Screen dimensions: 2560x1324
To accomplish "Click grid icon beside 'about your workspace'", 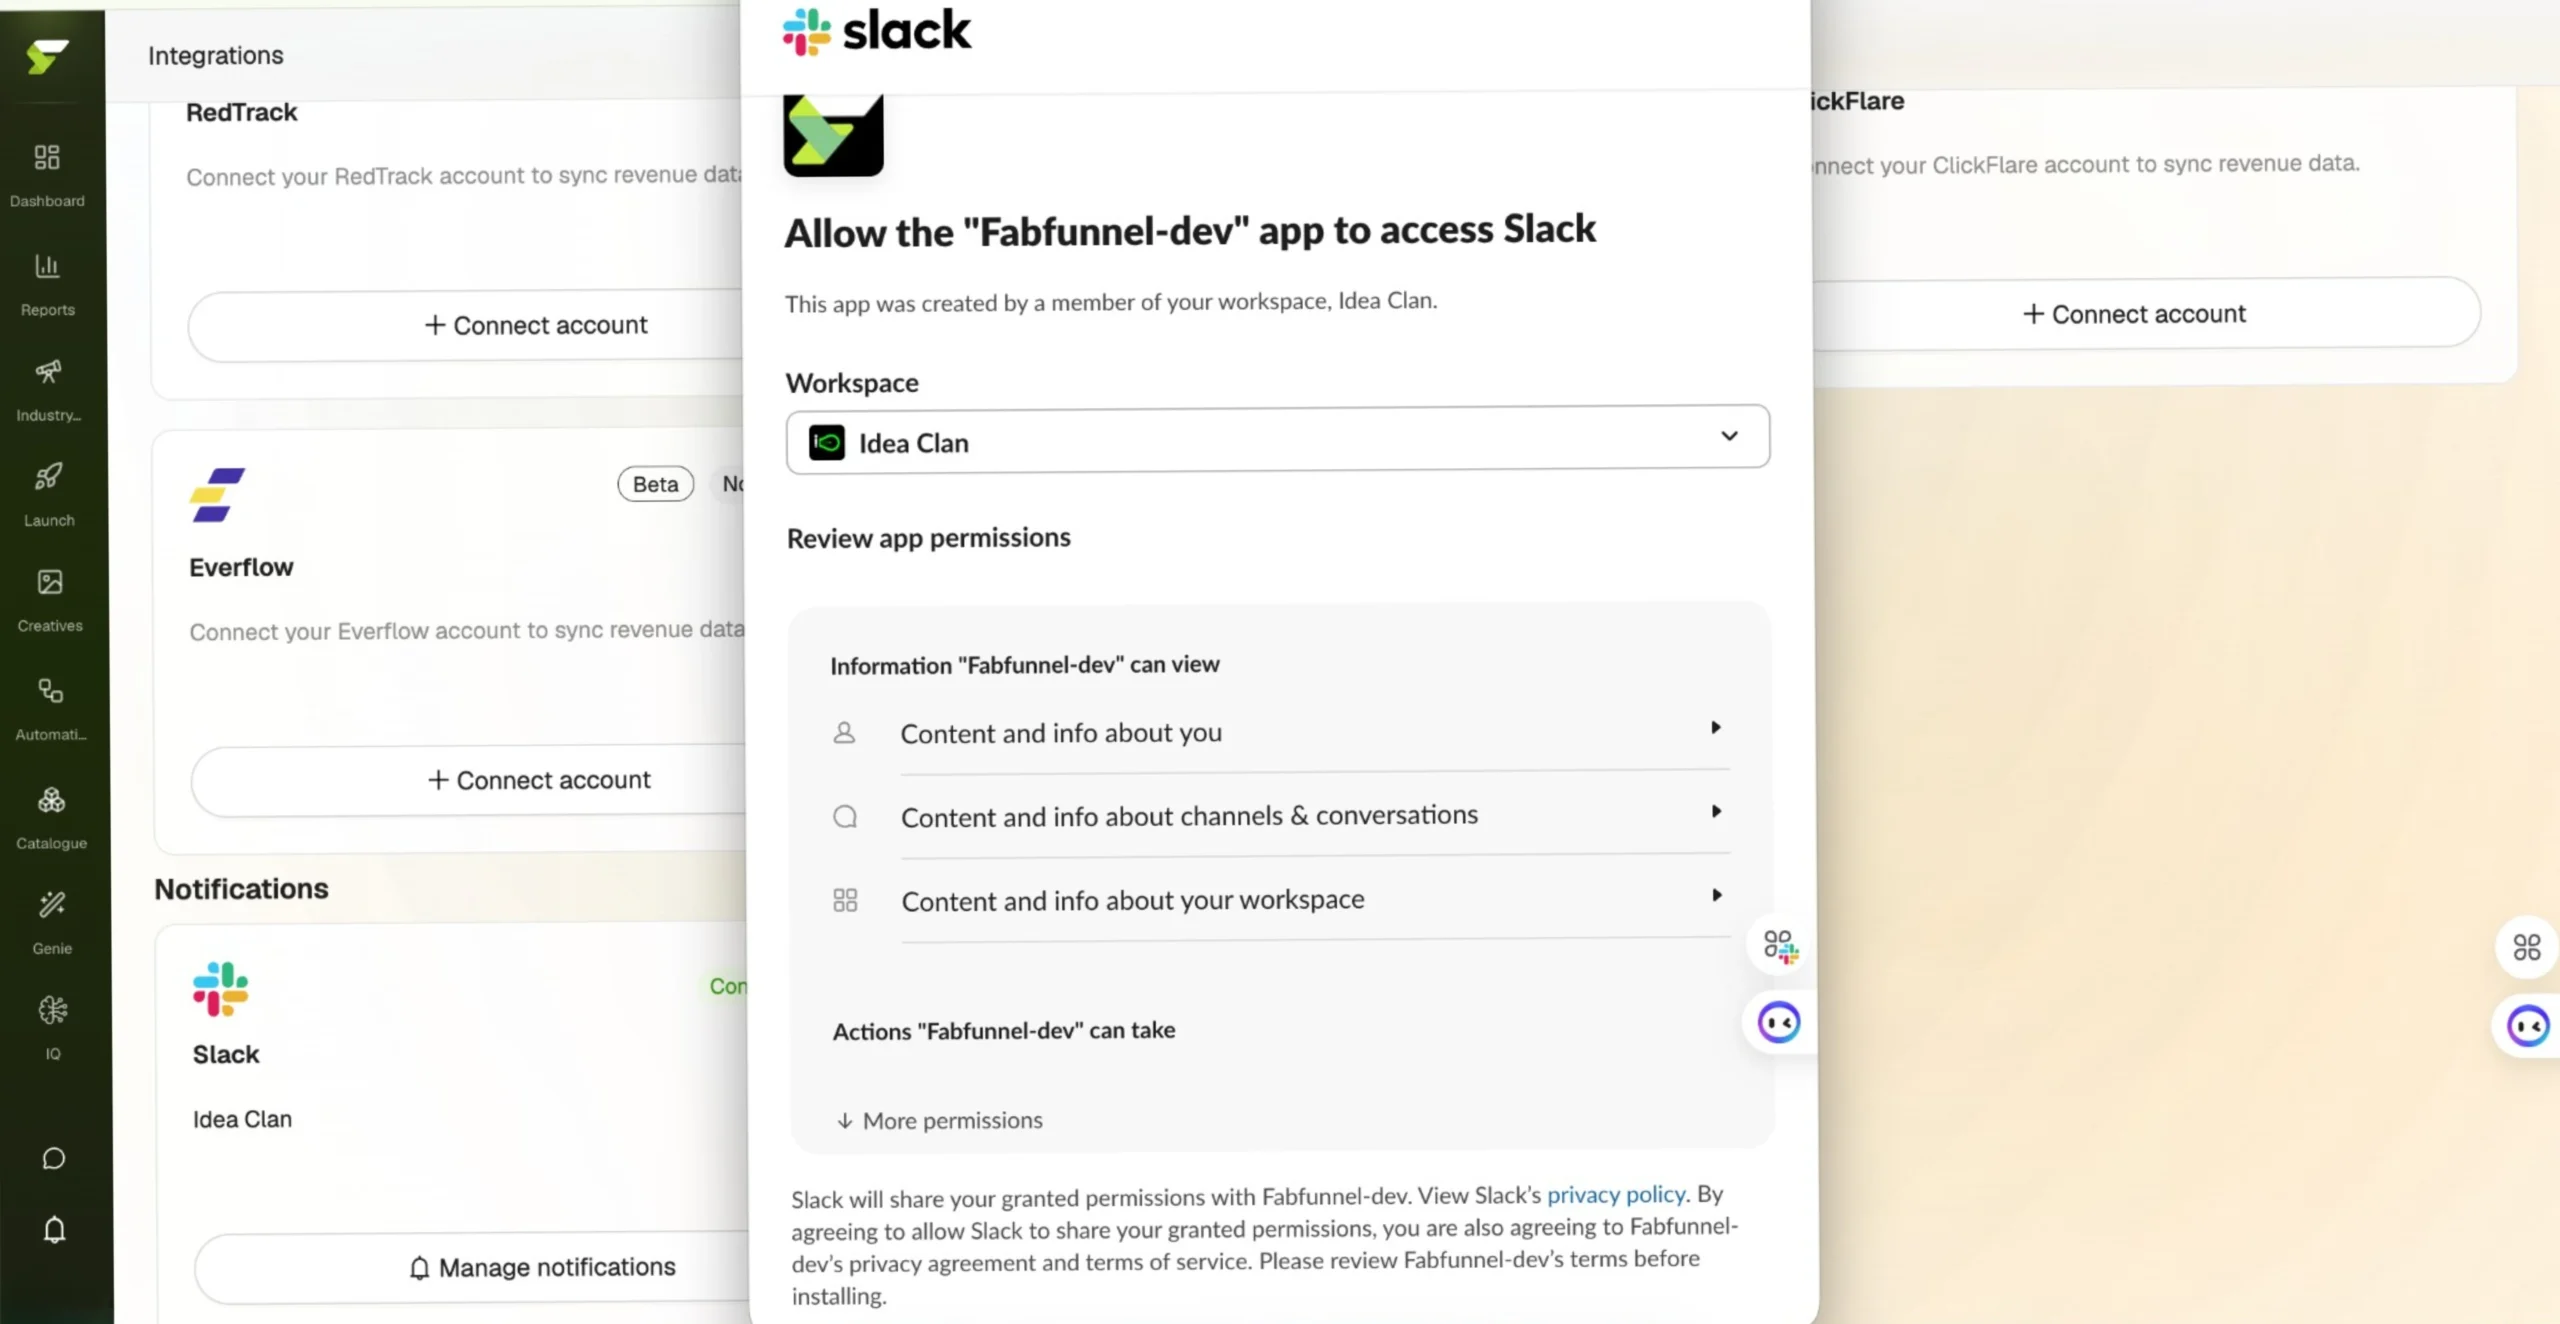I will [845, 901].
